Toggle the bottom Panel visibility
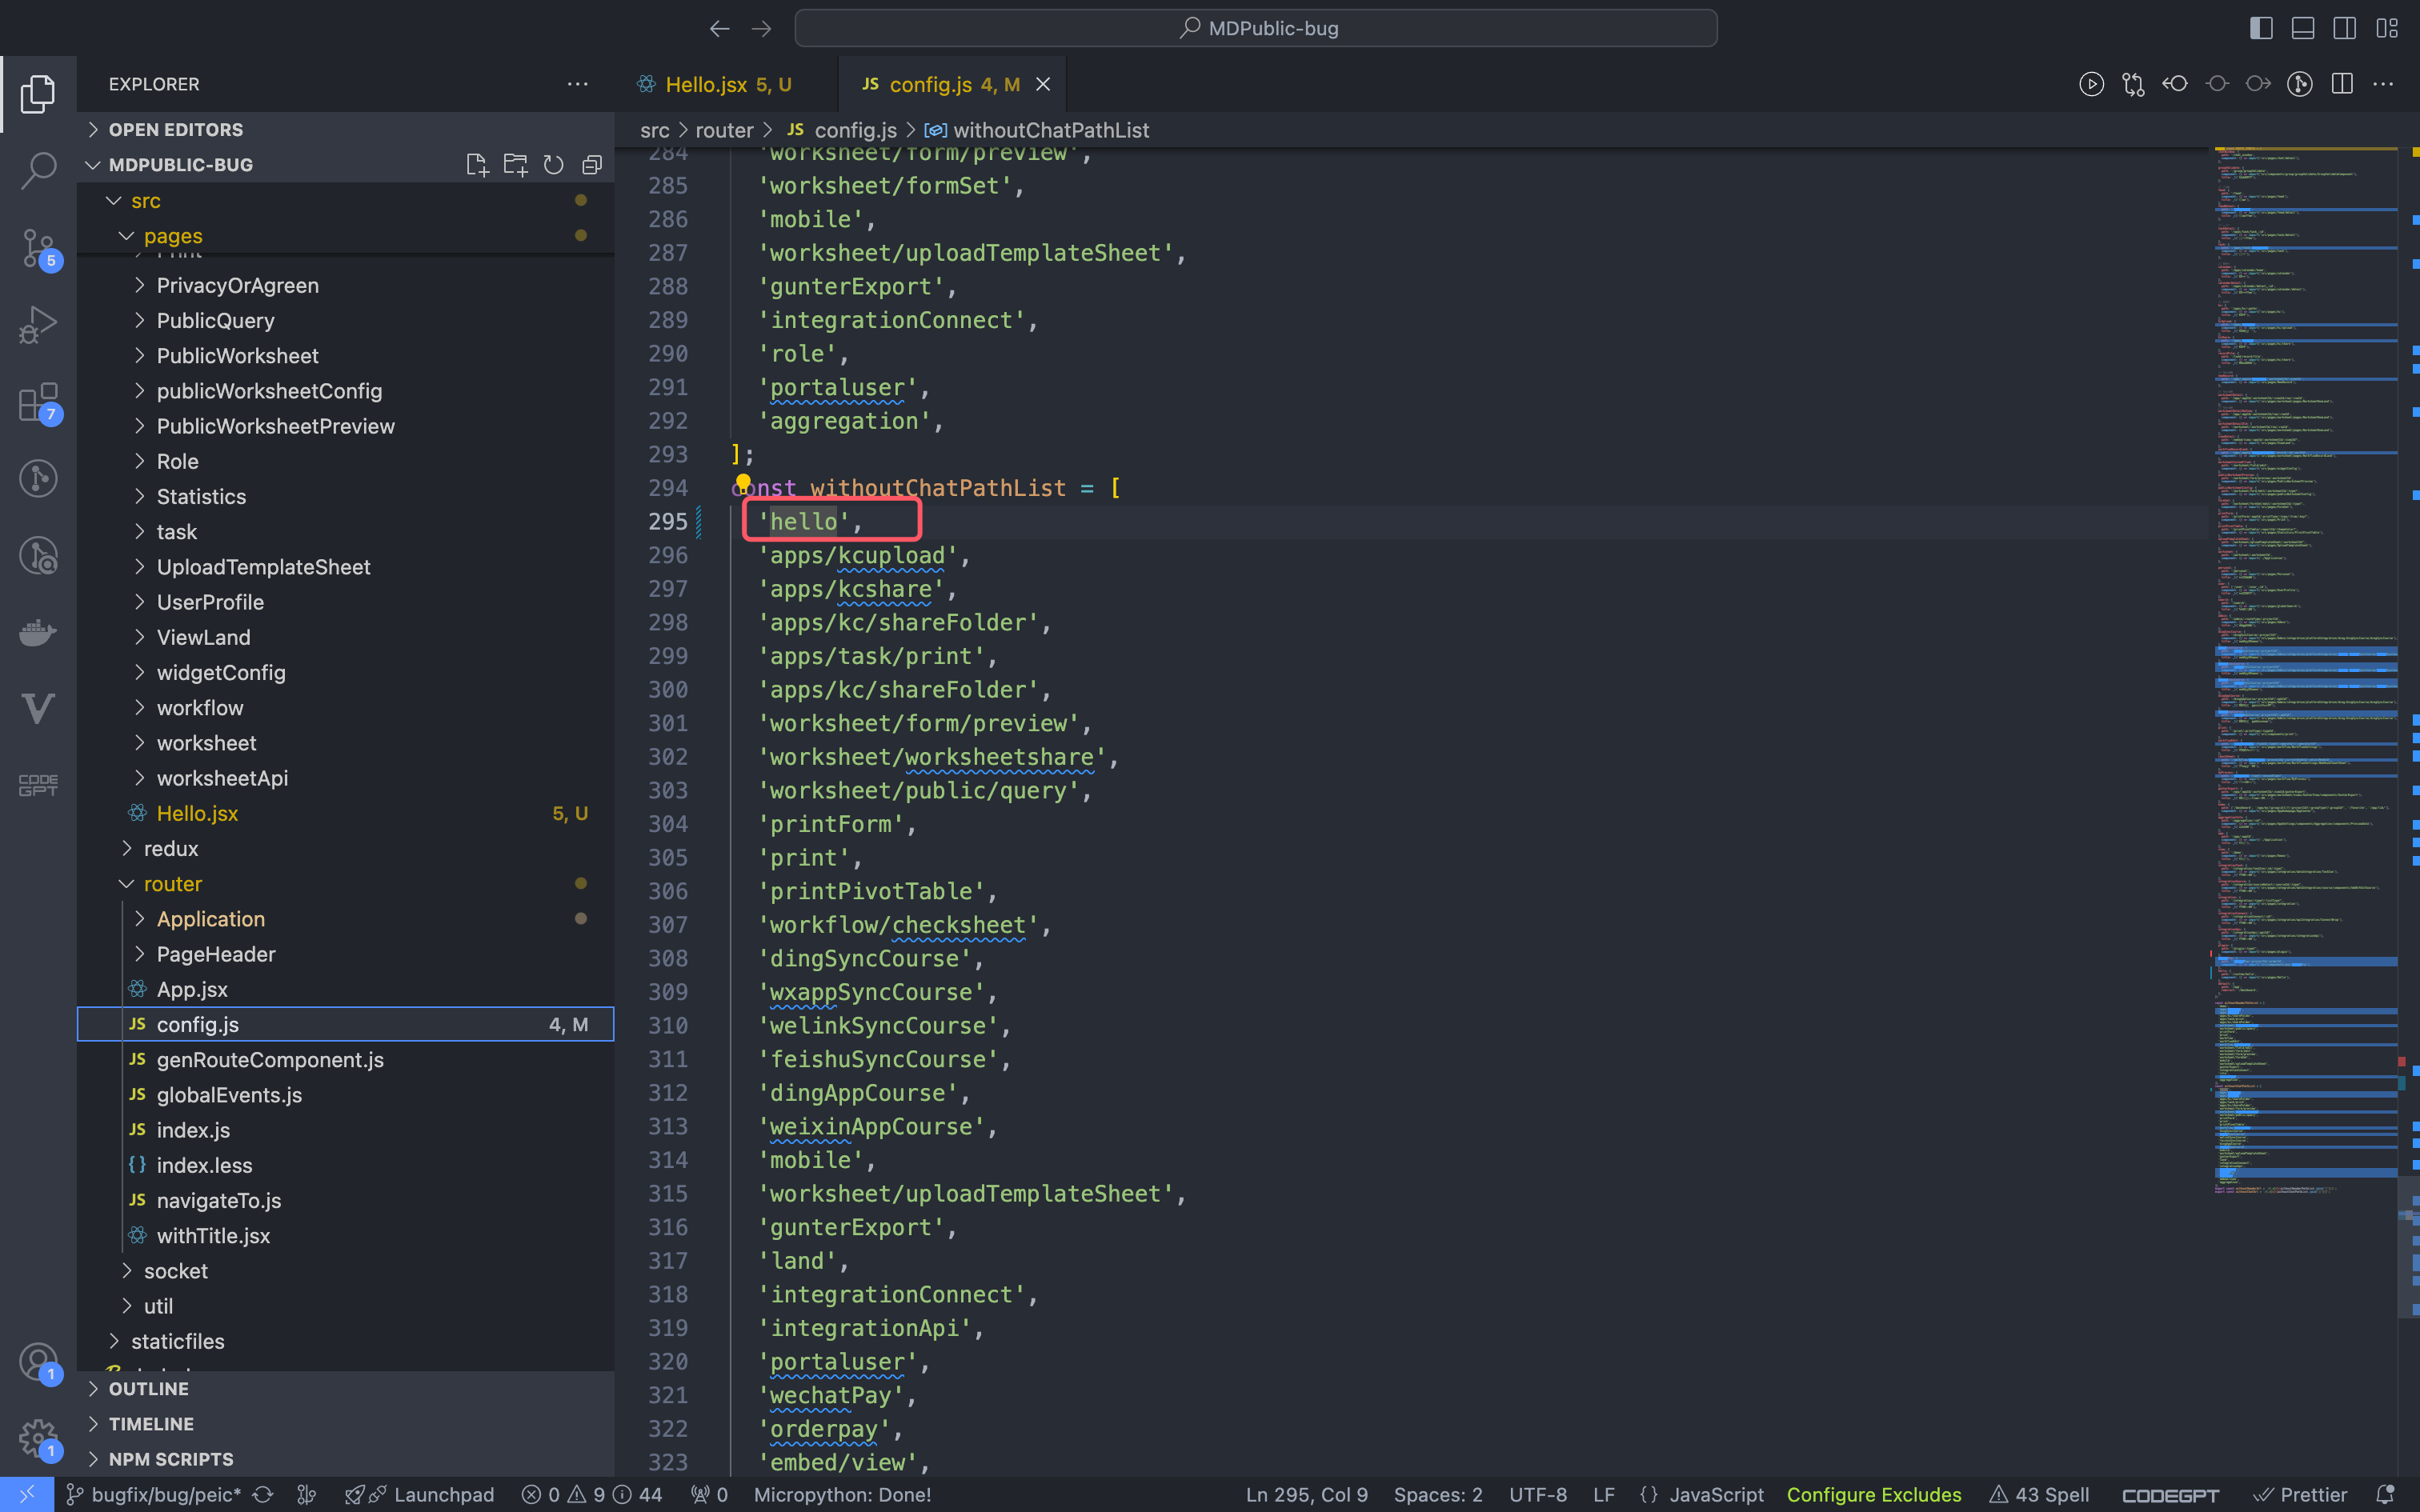The width and height of the screenshot is (2420, 1512). [x=2302, y=28]
